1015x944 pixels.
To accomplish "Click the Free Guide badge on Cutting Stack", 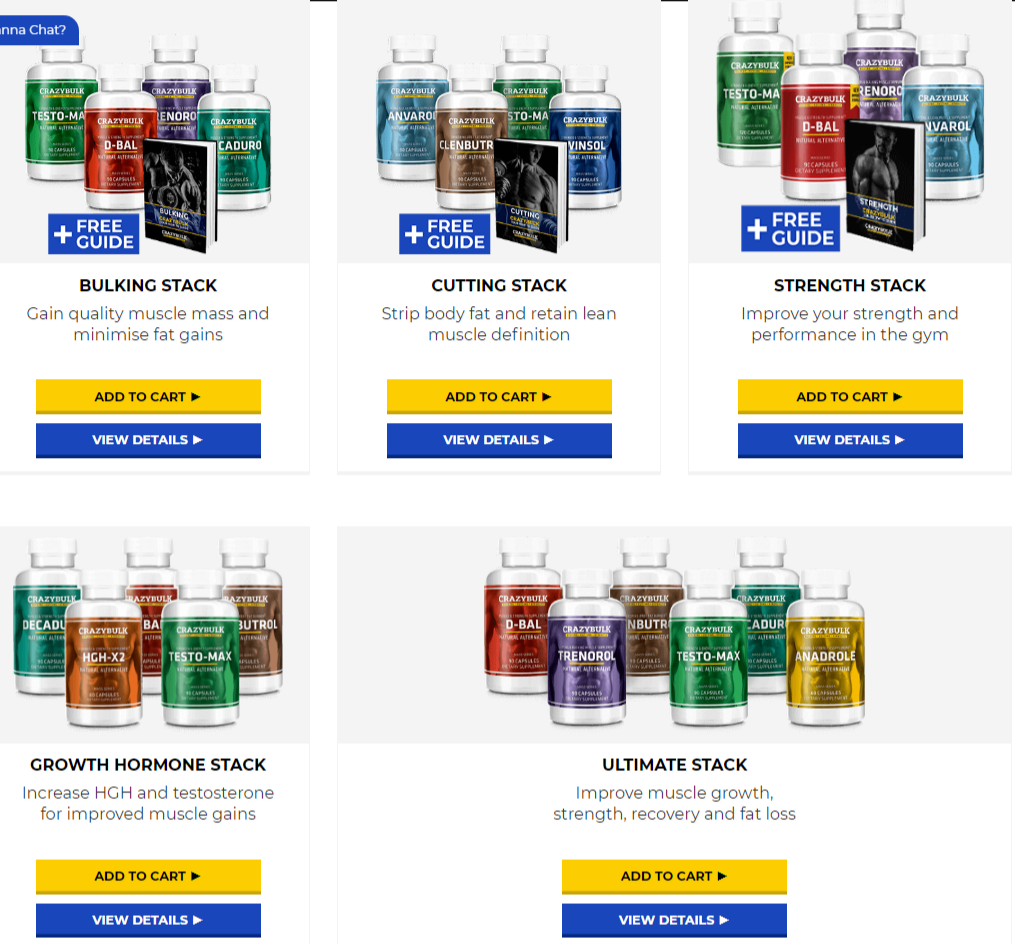I will (444, 234).
